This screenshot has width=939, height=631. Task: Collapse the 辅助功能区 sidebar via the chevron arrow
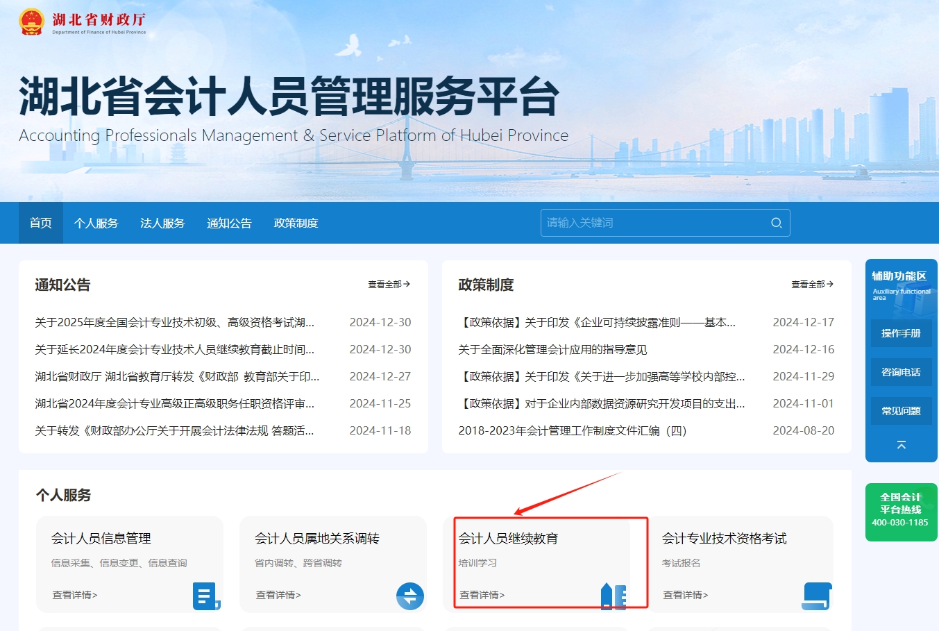point(901,443)
